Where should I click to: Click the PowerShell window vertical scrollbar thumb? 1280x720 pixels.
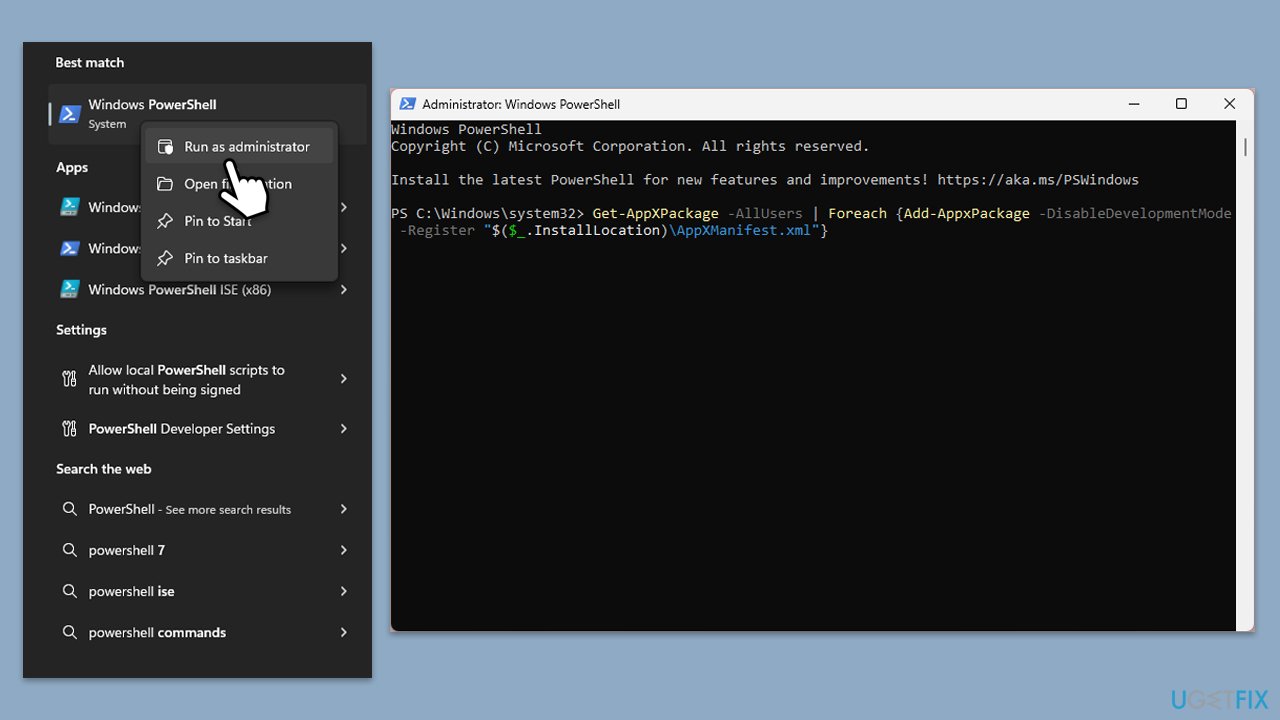[x=1245, y=147]
